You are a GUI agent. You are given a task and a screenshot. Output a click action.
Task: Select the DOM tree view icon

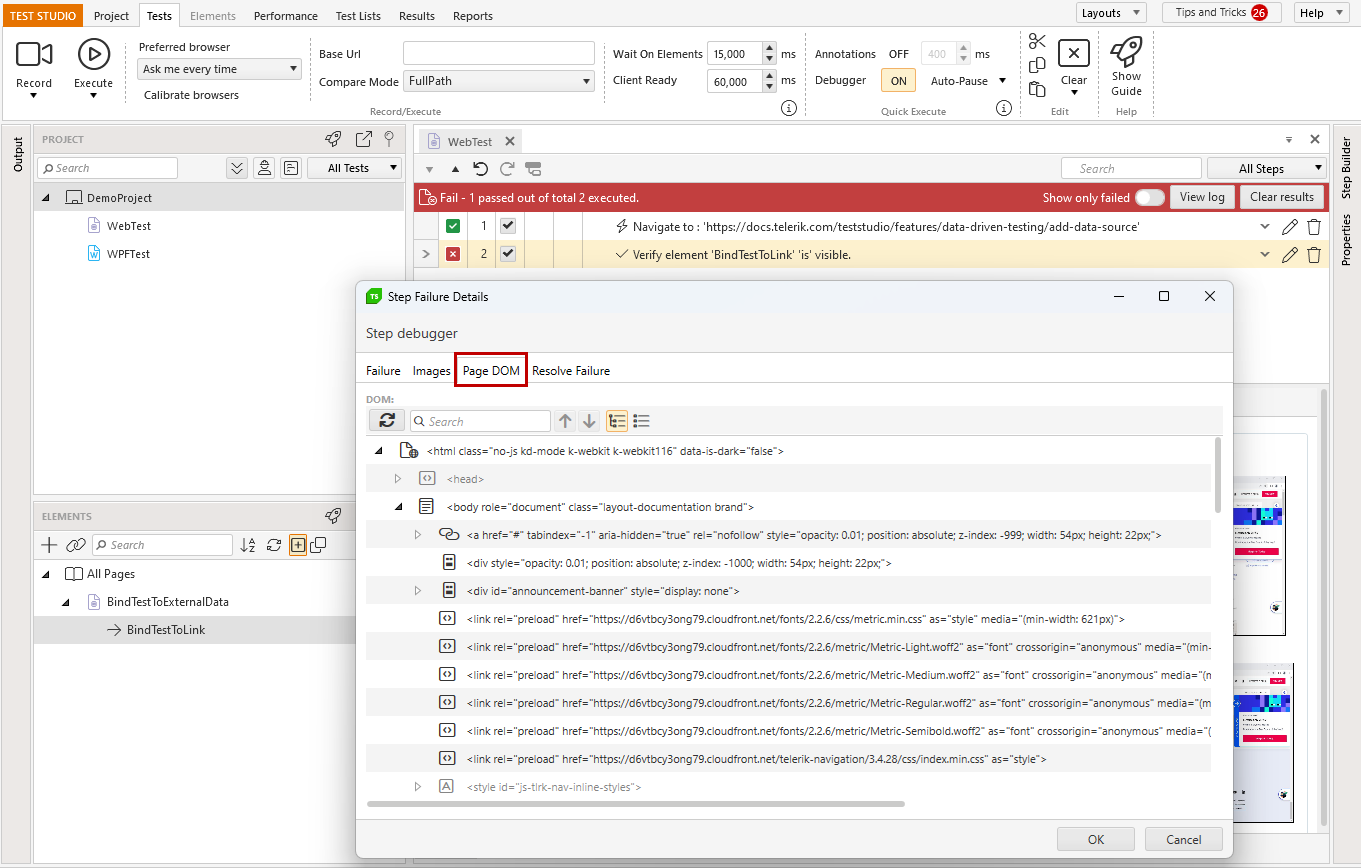coord(617,421)
